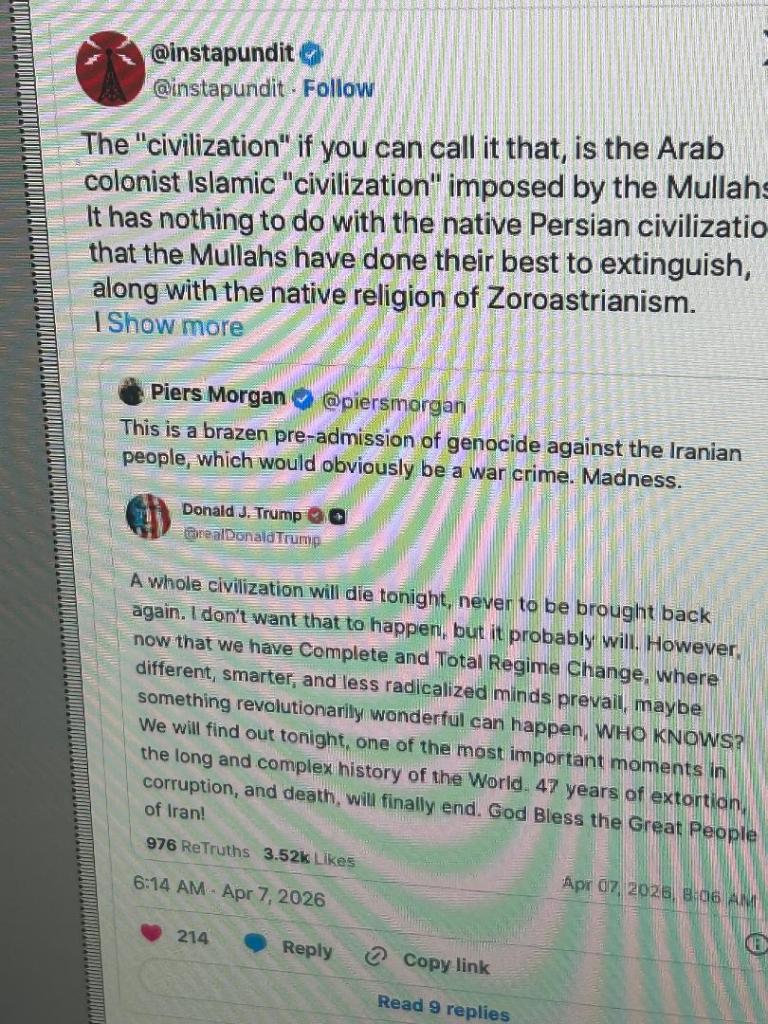Copy link to this tweet

tap(446, 963)
